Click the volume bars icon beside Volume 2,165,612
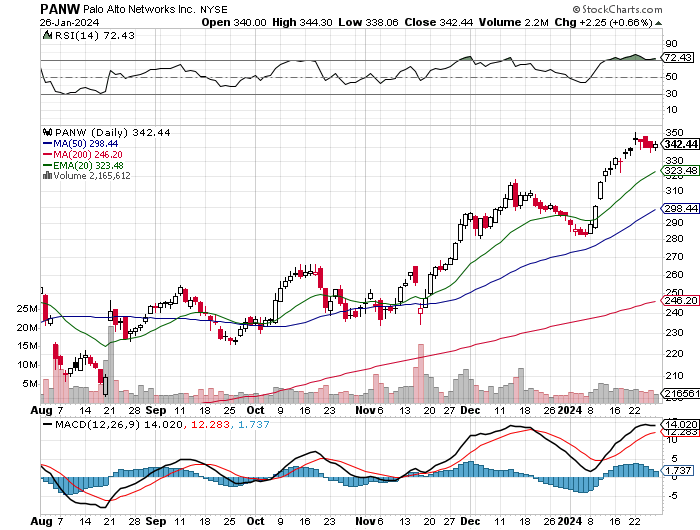Screen dimensions: 700x530 (x=47, y=175)
